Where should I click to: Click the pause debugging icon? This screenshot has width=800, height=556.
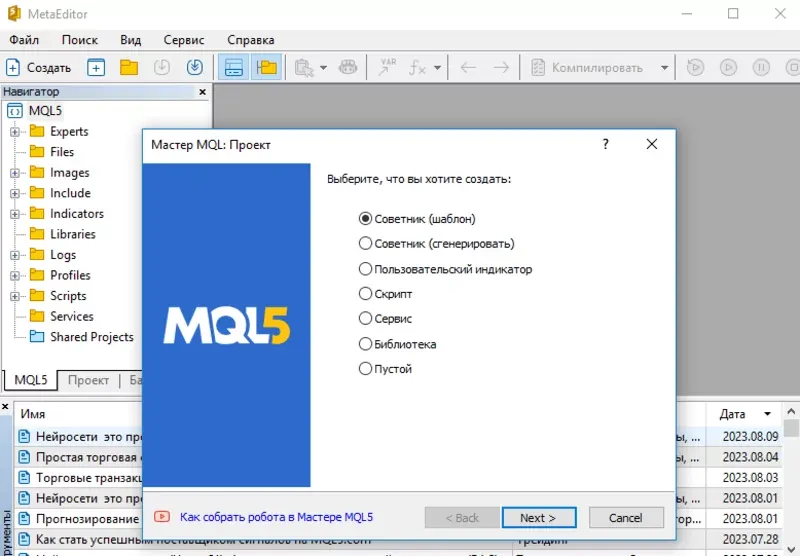pos(761,67)
